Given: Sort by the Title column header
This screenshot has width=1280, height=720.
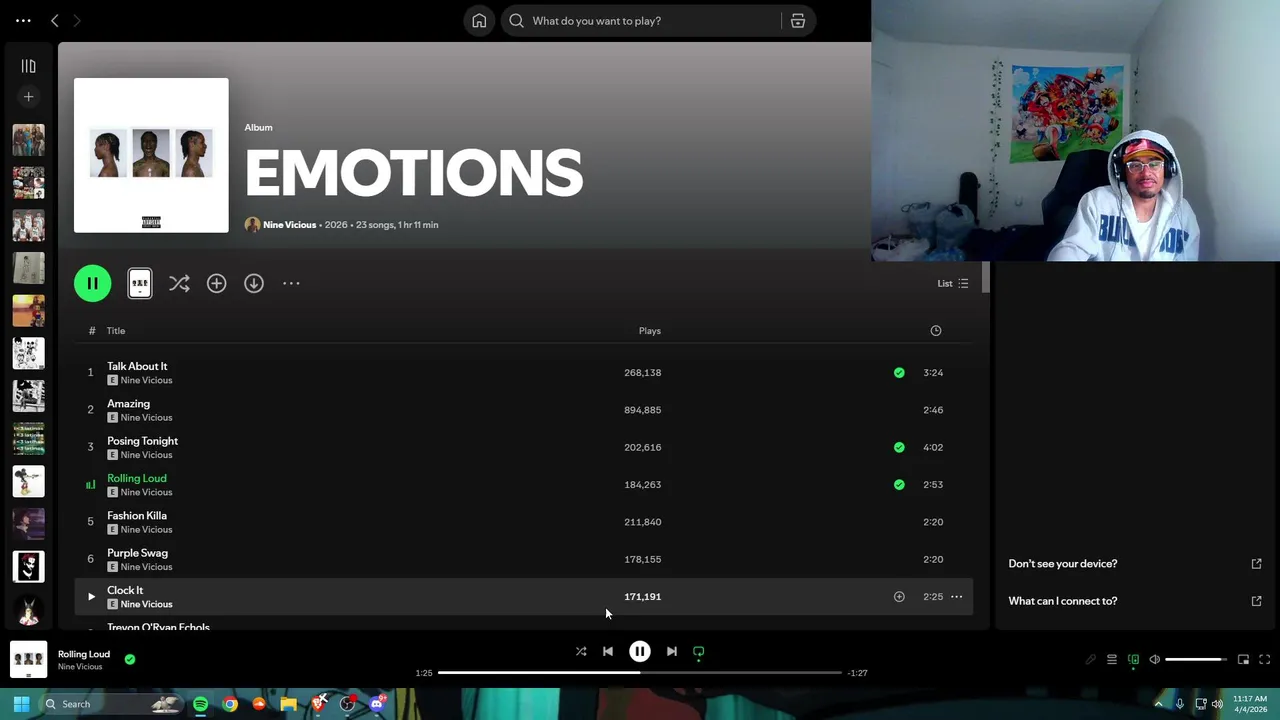Looking at the screenshot, I should click(116, 331).
